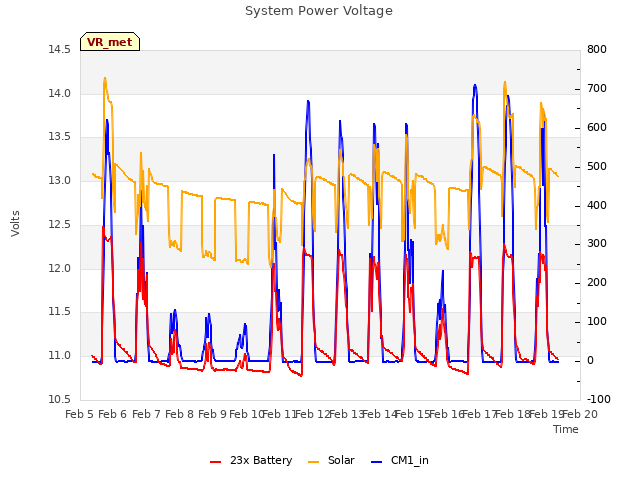The width and height of the screenshot is (640, 480).
Task: Click the Feb 18 date tick label
Action: 513,415
